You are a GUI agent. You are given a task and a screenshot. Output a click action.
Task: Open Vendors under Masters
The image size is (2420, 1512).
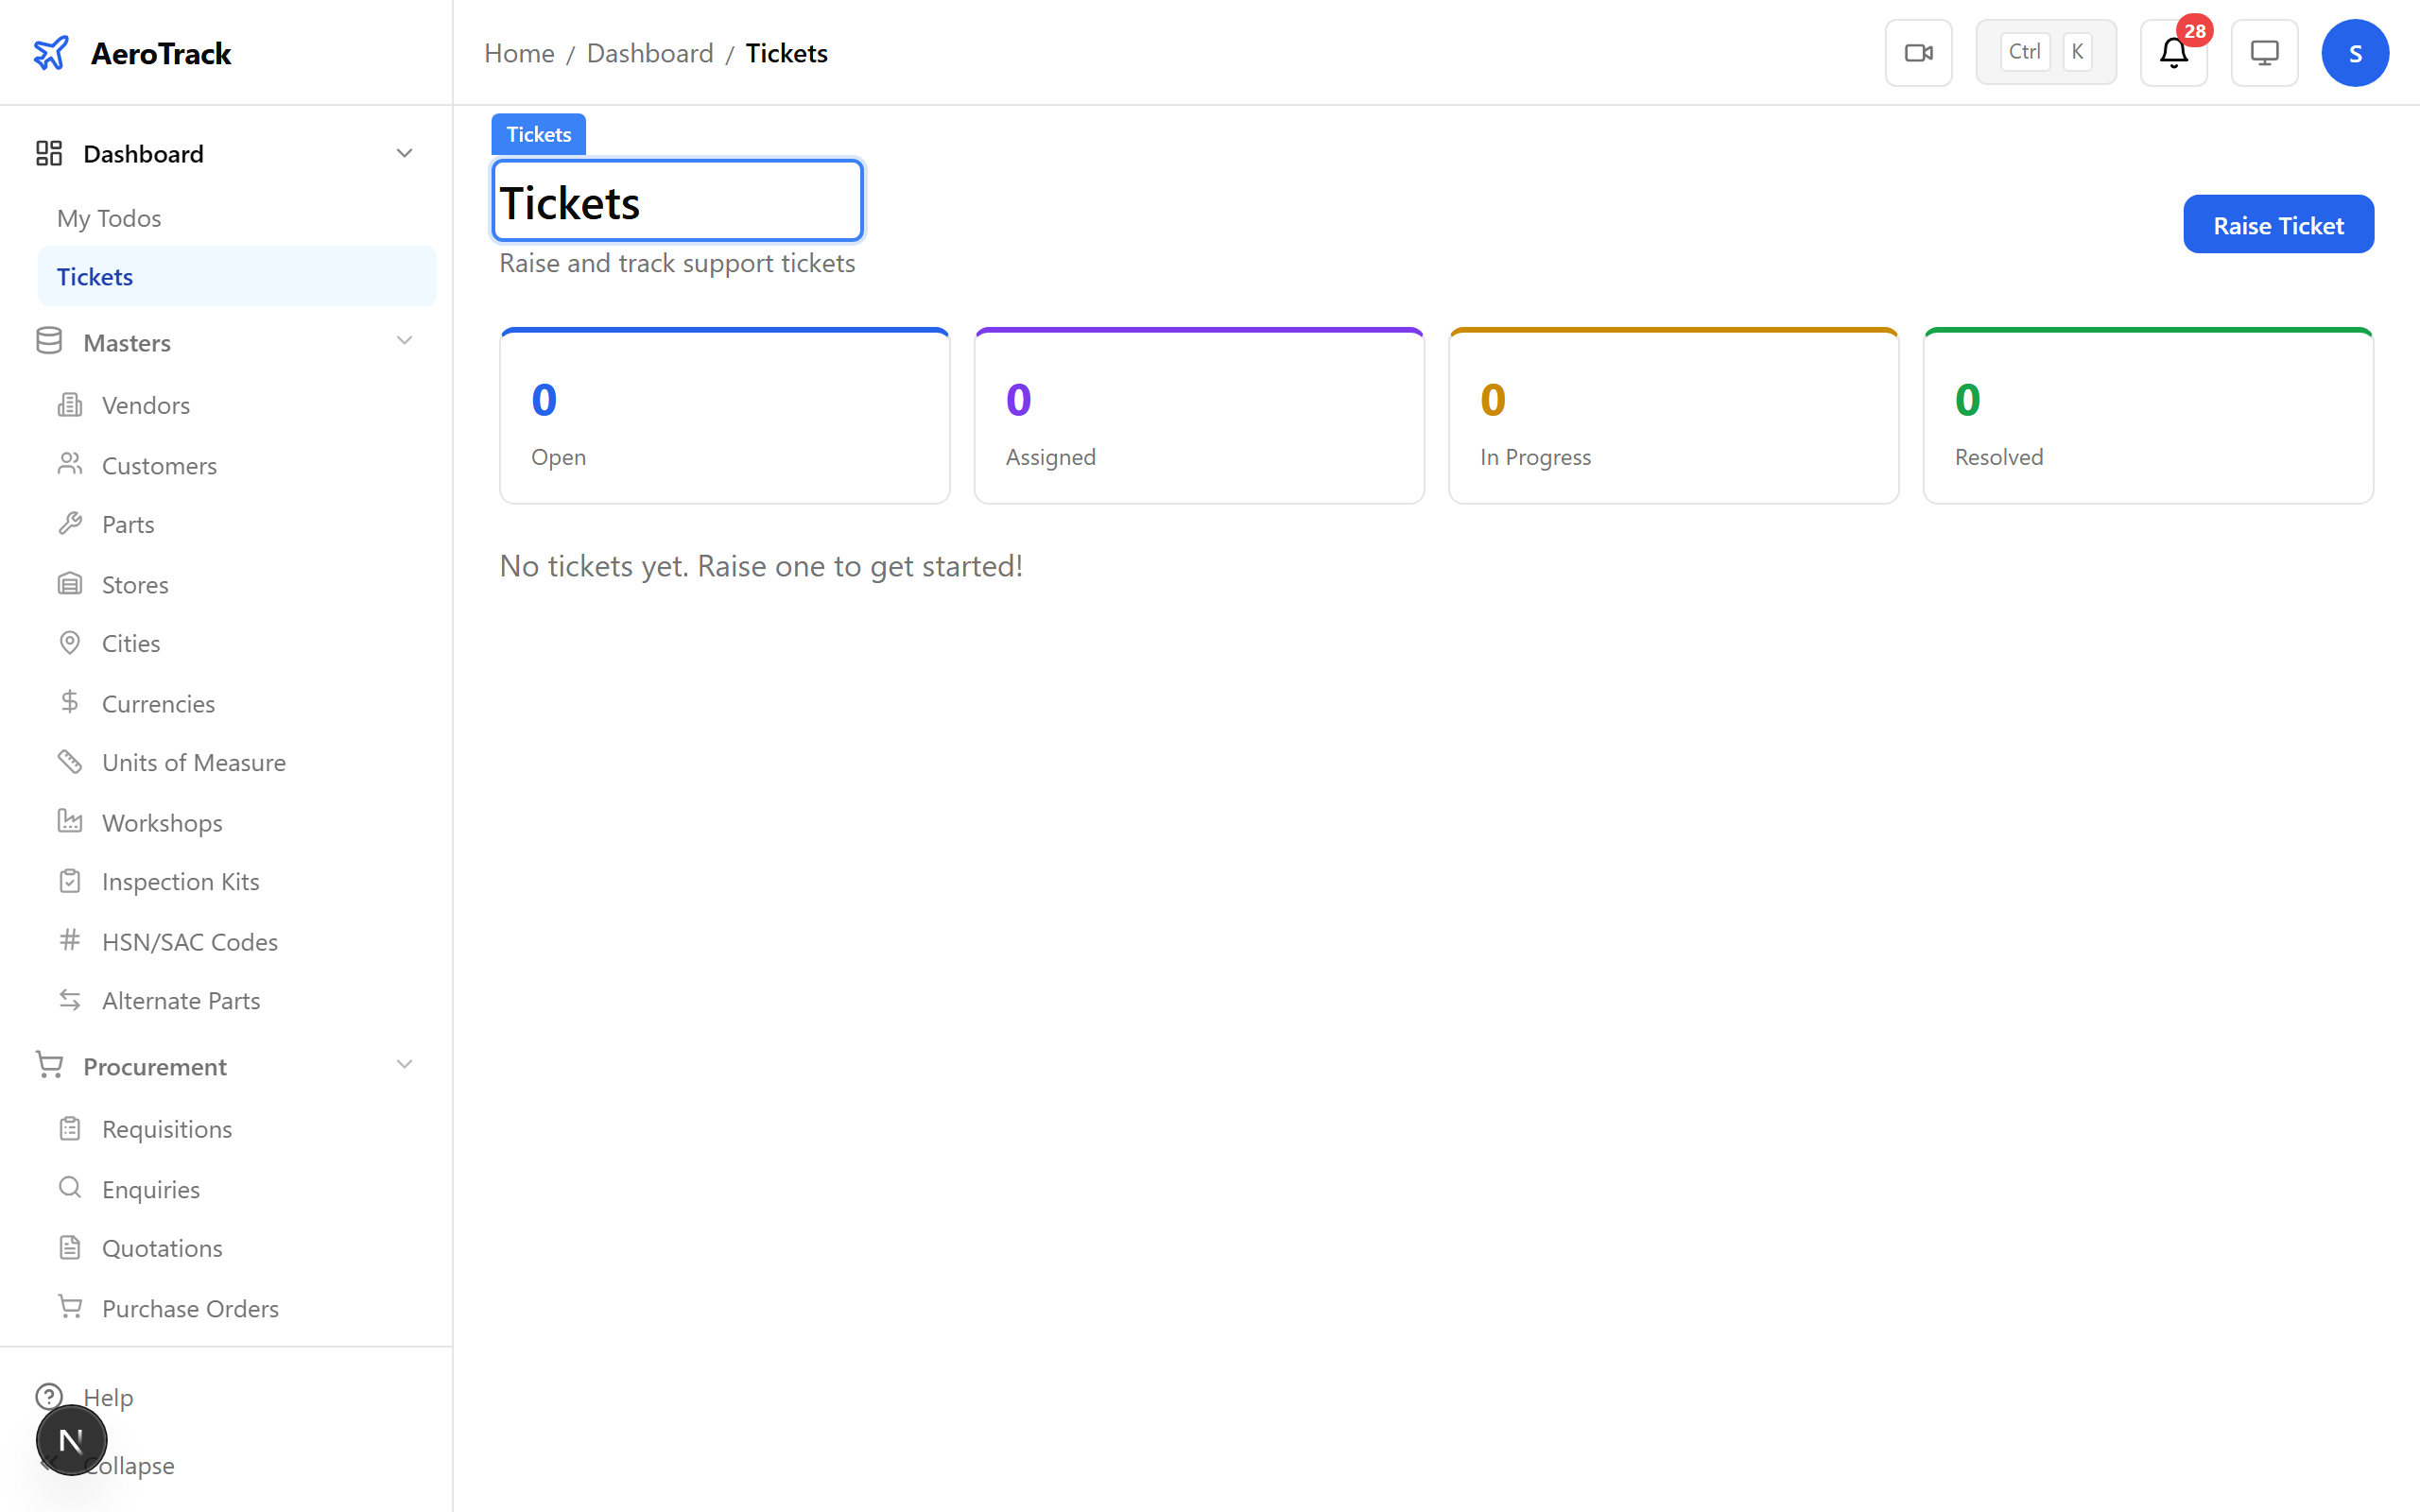click(x=146, y=404)
